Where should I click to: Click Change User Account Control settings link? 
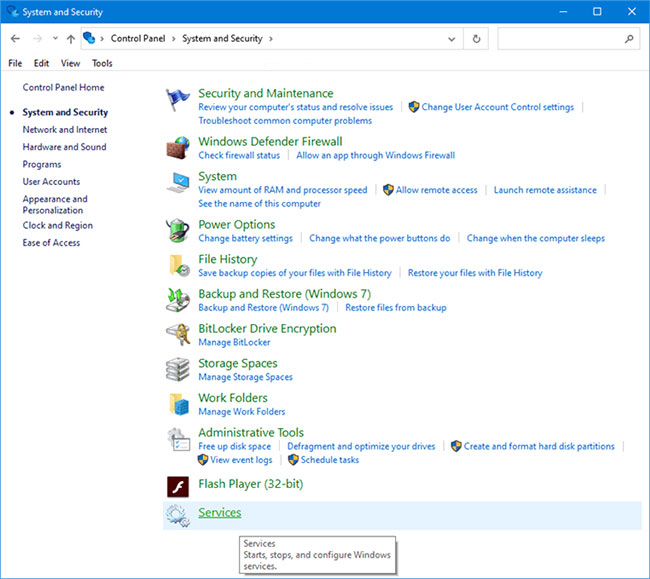point(497,107)
